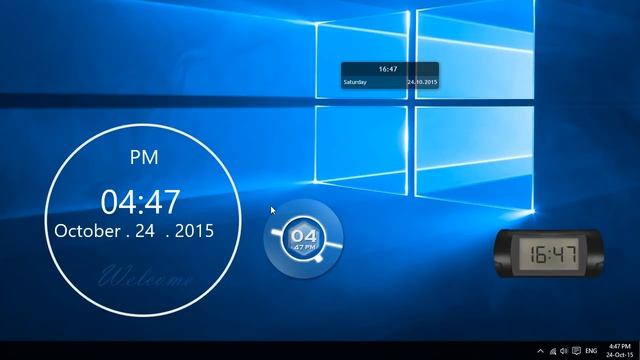Open the network signal tray icon

[553, 351]
